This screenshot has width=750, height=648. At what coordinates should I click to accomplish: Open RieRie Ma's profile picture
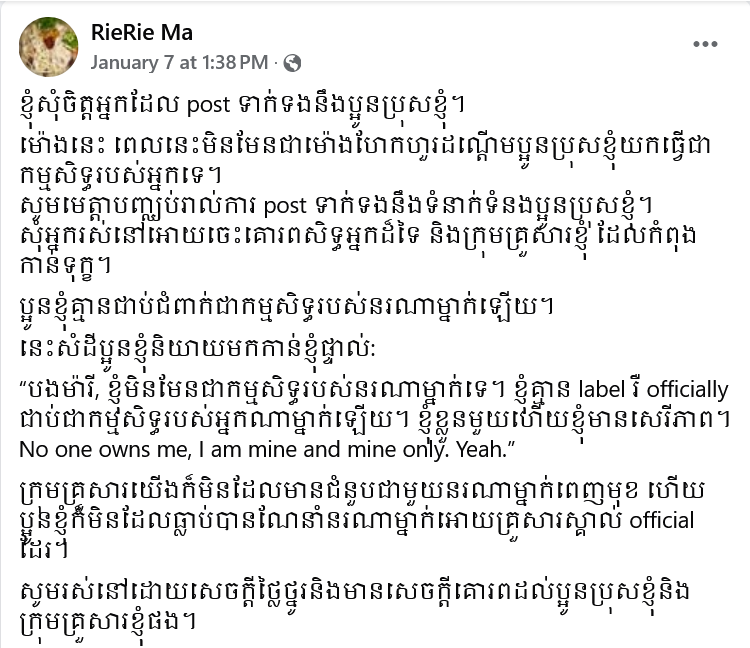[48, 46]
